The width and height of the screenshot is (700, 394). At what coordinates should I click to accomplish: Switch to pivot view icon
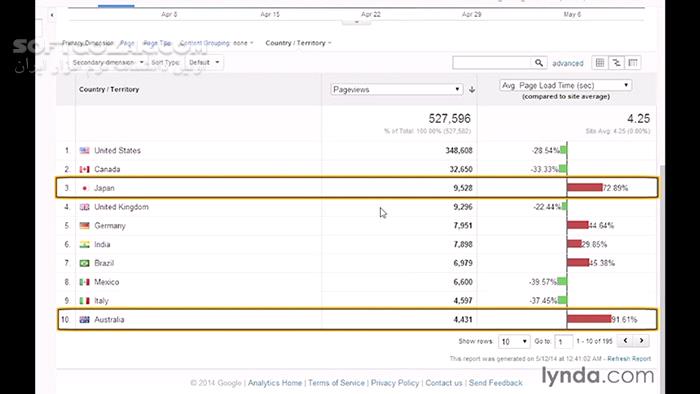tap(633, 63)
